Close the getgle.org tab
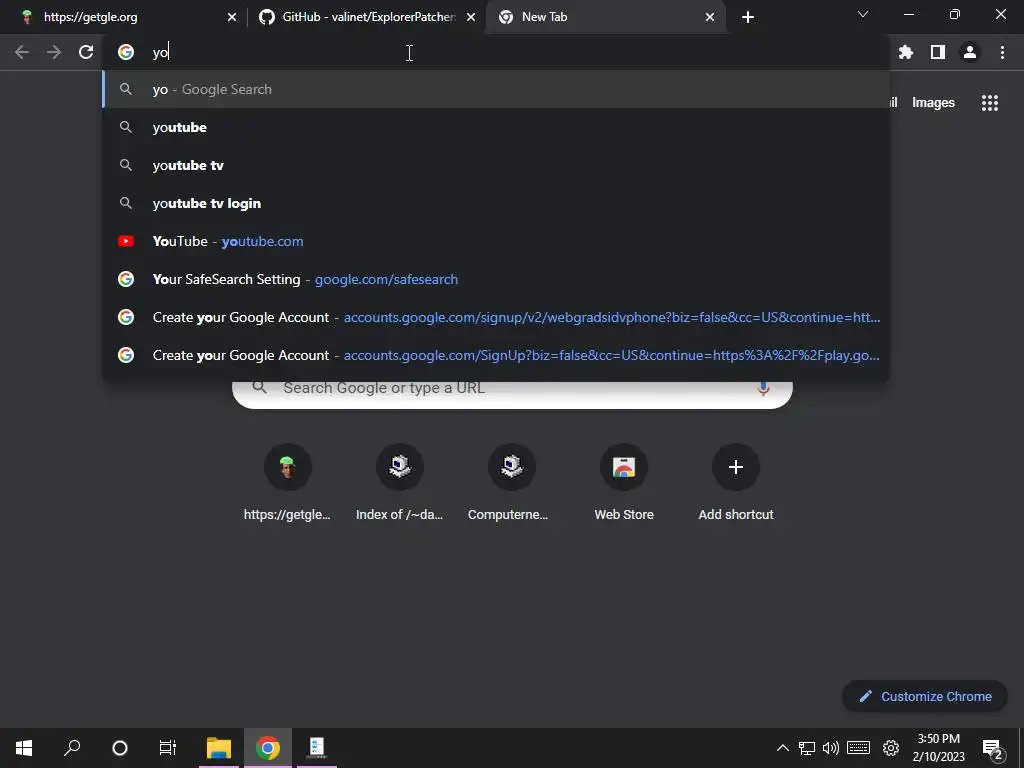 pyautogui.click(x=232, y=17)
